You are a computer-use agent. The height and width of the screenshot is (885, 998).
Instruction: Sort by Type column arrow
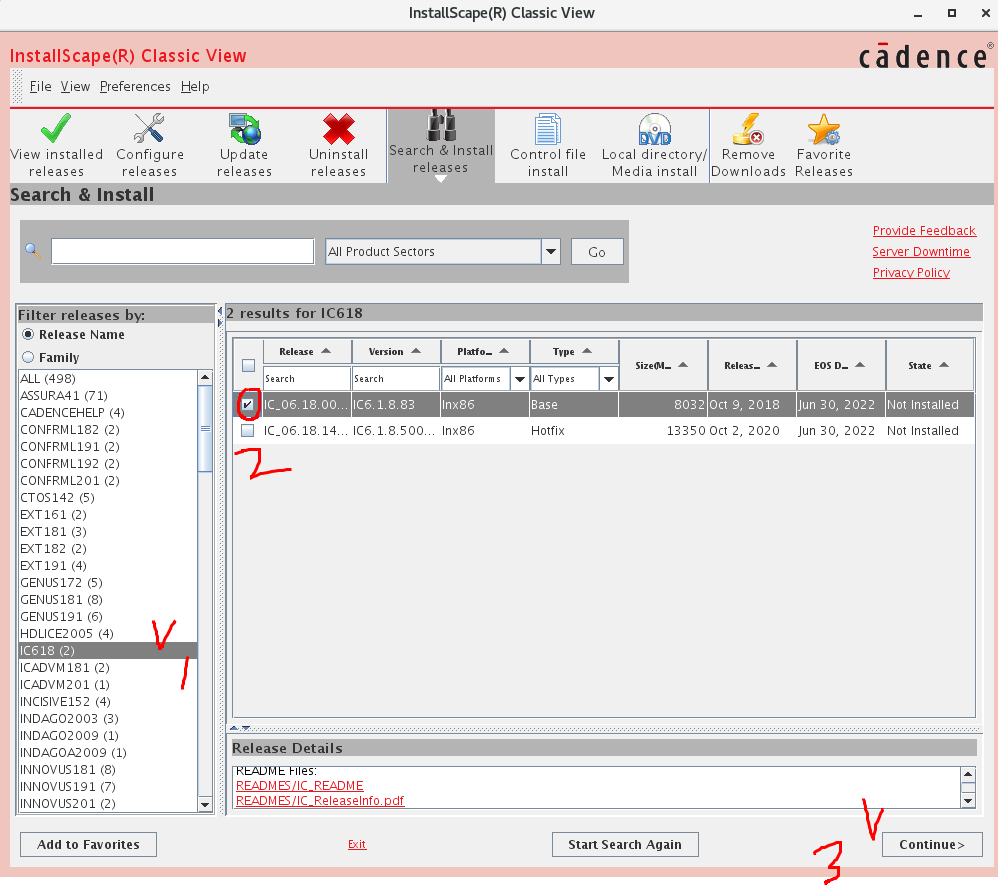(x=587, y=351)
